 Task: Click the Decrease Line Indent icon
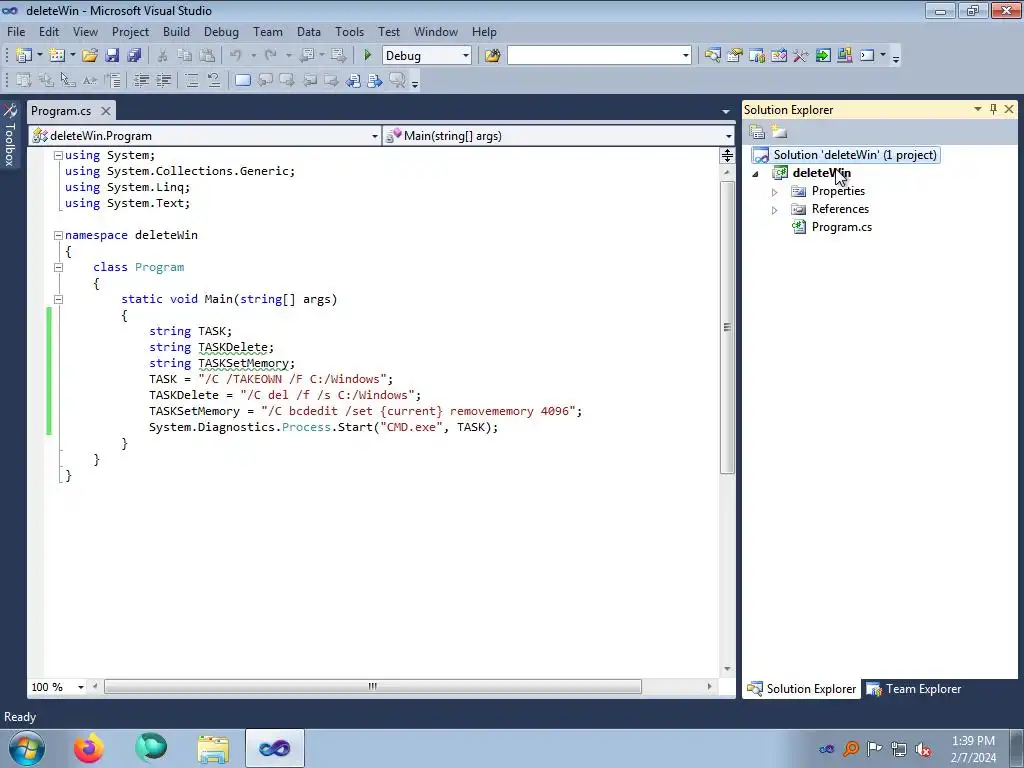point(141,80)
